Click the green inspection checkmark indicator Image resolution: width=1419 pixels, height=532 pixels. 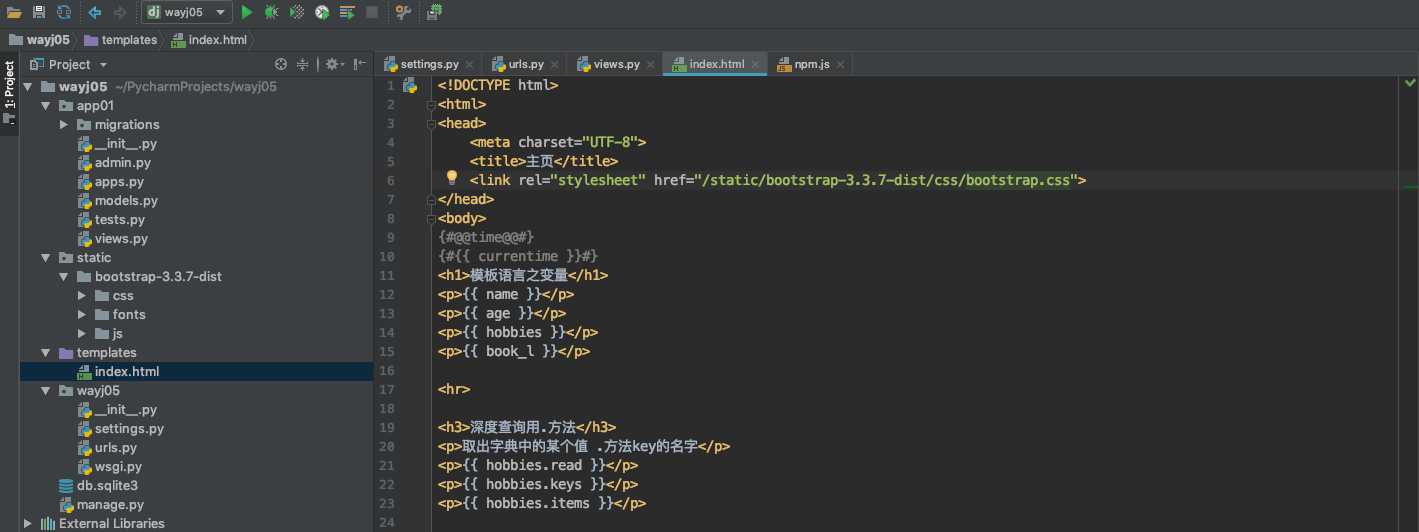pos(1409,85)
